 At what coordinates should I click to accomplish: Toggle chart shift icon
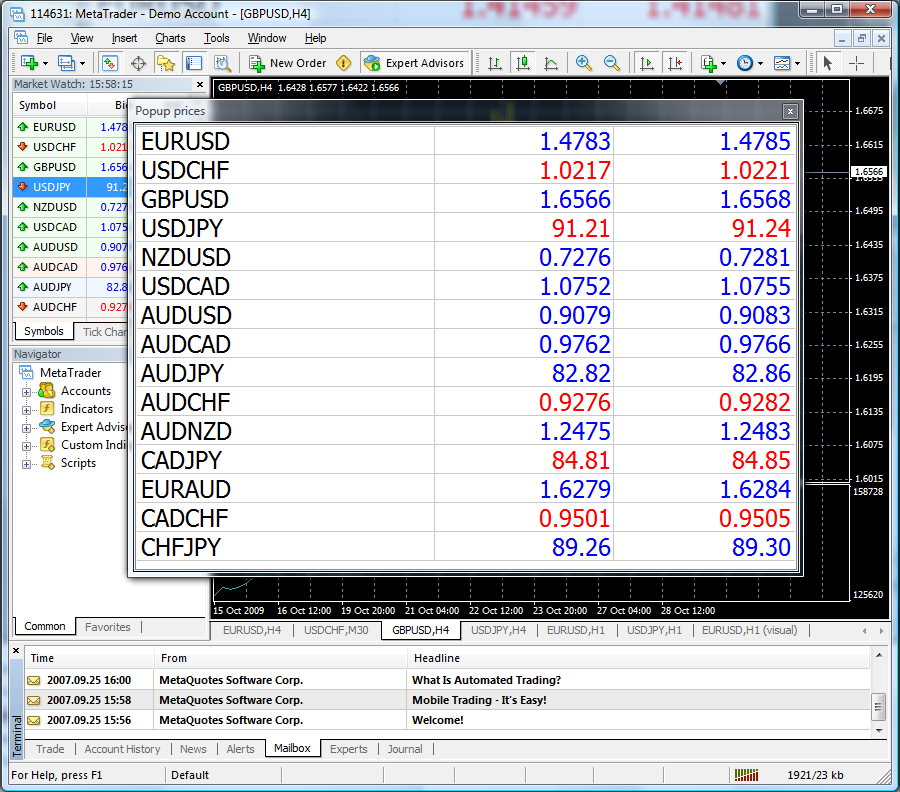point(674,63)
